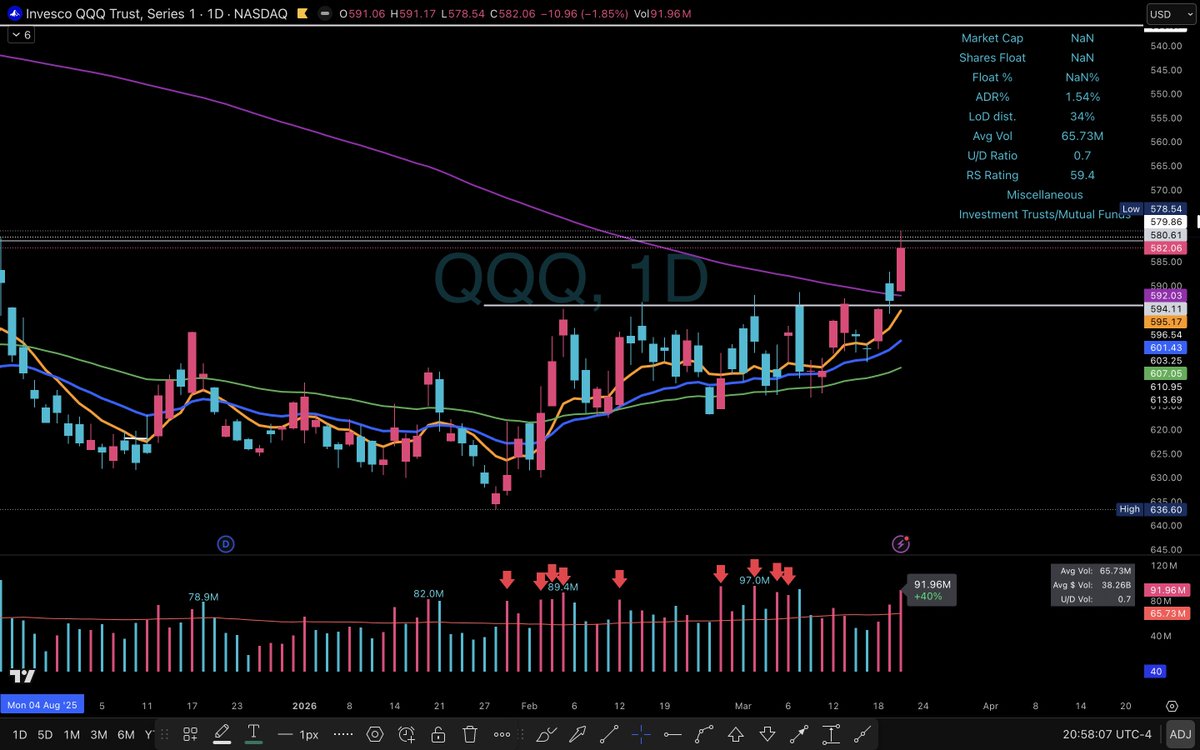Select the arrow down marker tool
Image resolution: width=1200 pixels, height=750 pixels.
[x=767, y=733]
